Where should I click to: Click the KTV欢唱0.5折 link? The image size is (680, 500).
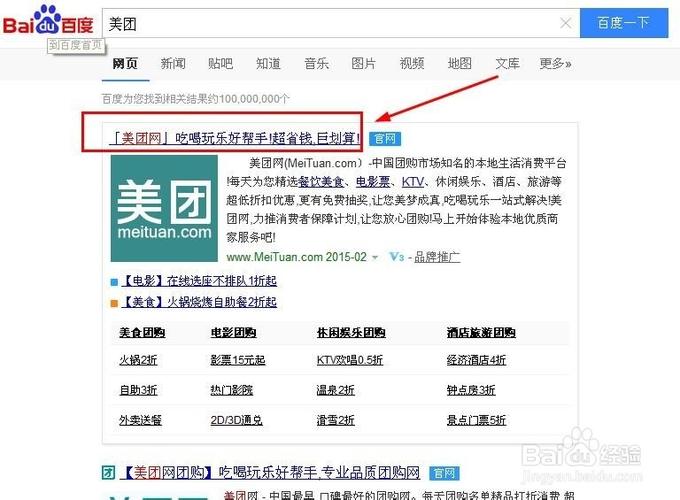pyautogui.click(x=350, y=360)
